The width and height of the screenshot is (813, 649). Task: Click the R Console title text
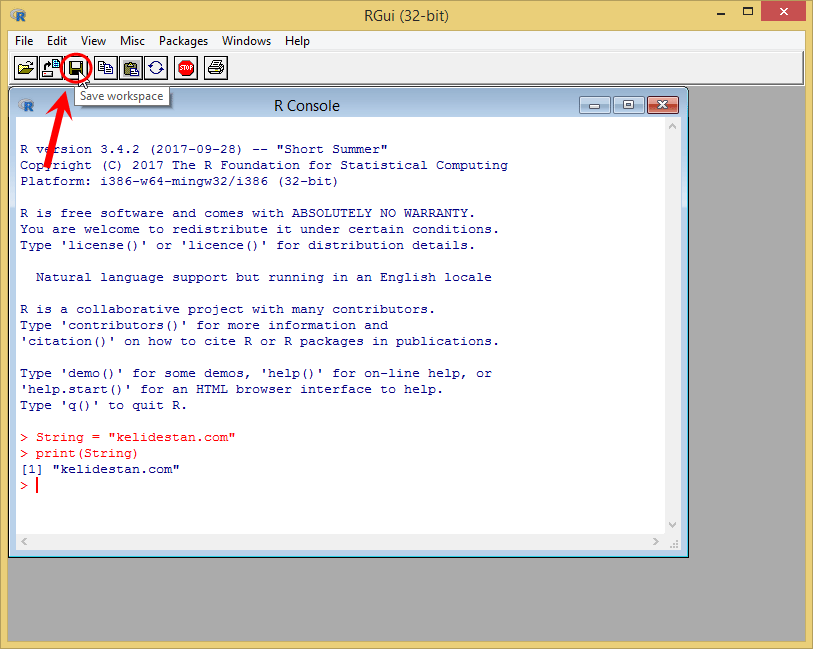[307, 106]
